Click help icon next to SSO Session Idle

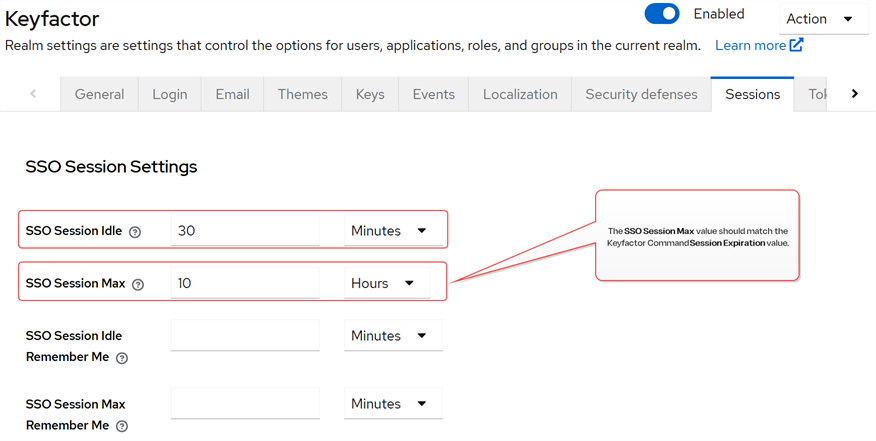pyautogui.click(x=135, y=232)
